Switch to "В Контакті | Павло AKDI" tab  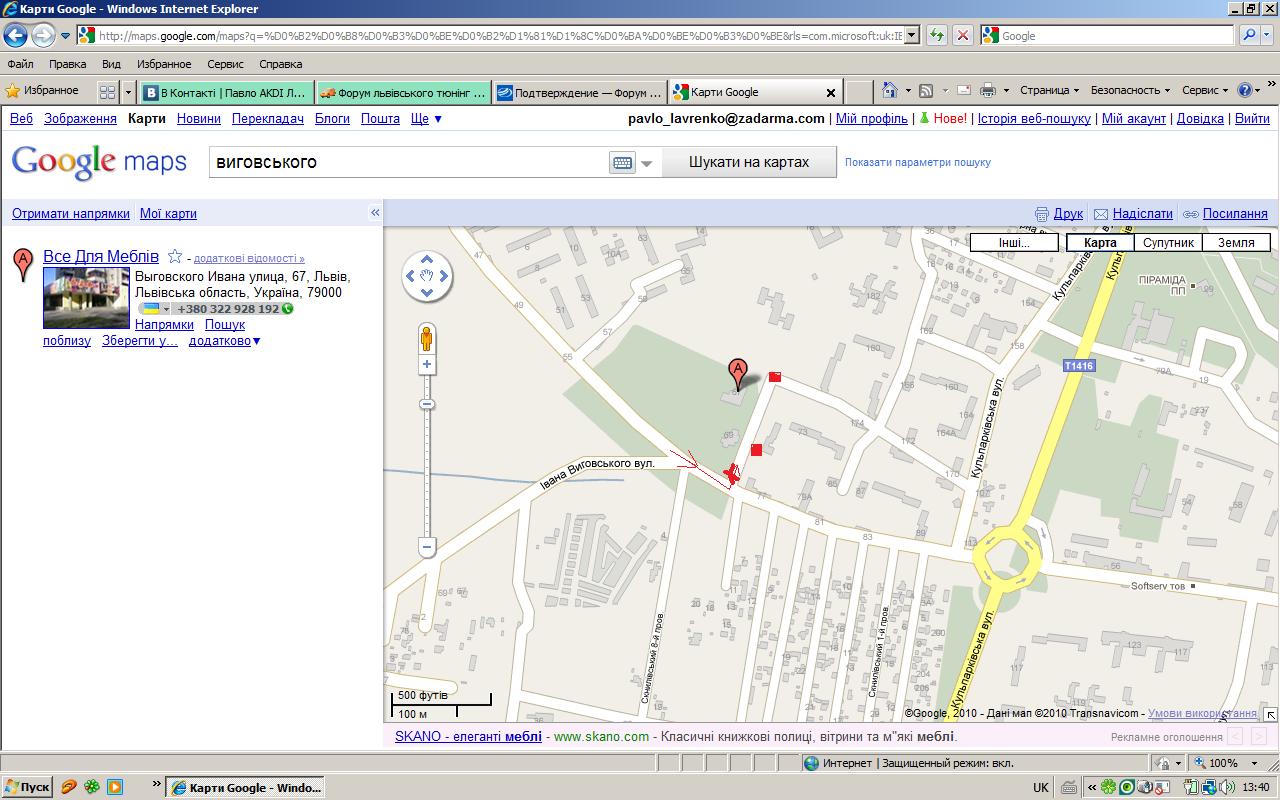tap(226, 92)
